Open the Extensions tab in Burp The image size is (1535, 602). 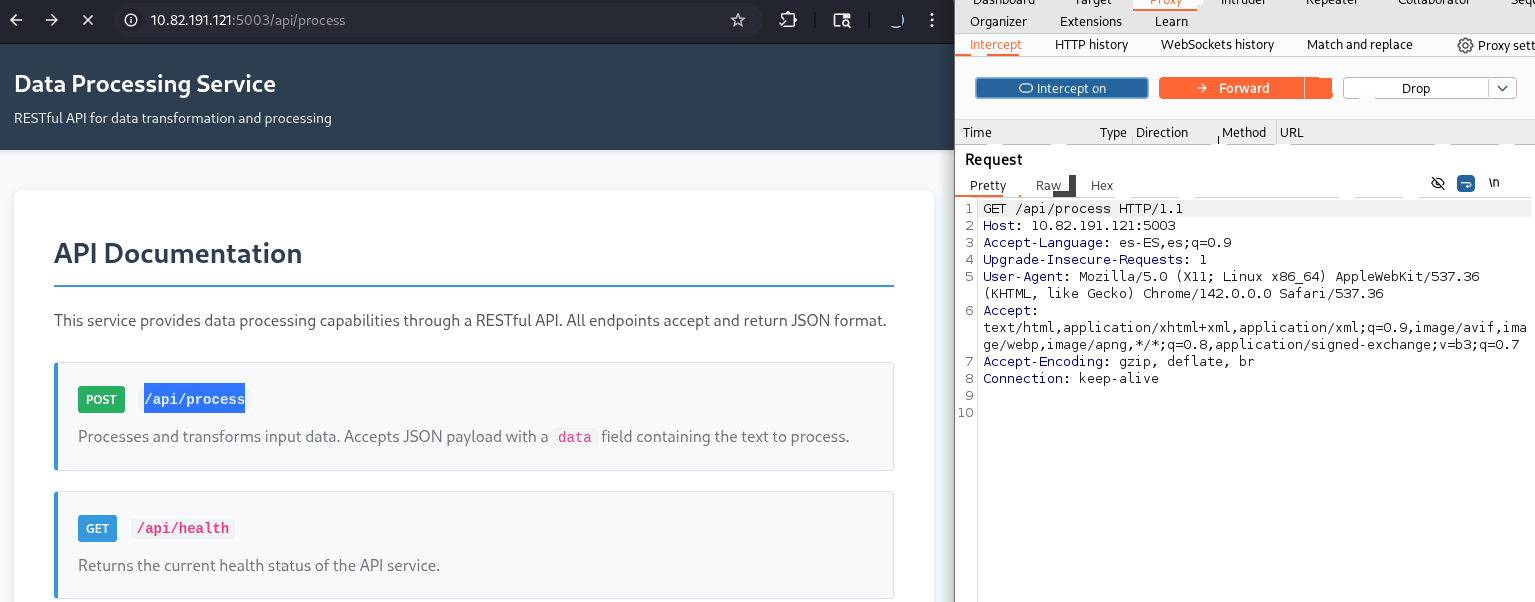click(x=1091, y=21)
